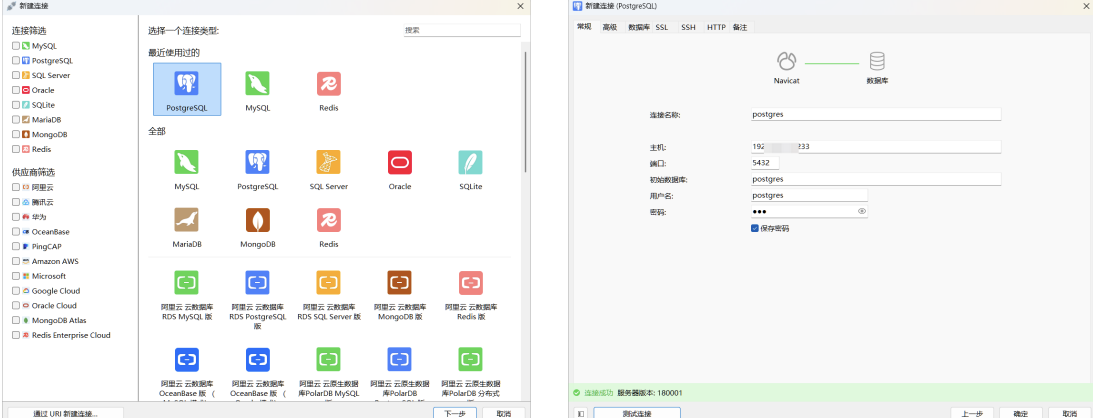Screen dimensions: 1093x418
Task: Tick the SQL Server filter checkbox
Action: 15,75
